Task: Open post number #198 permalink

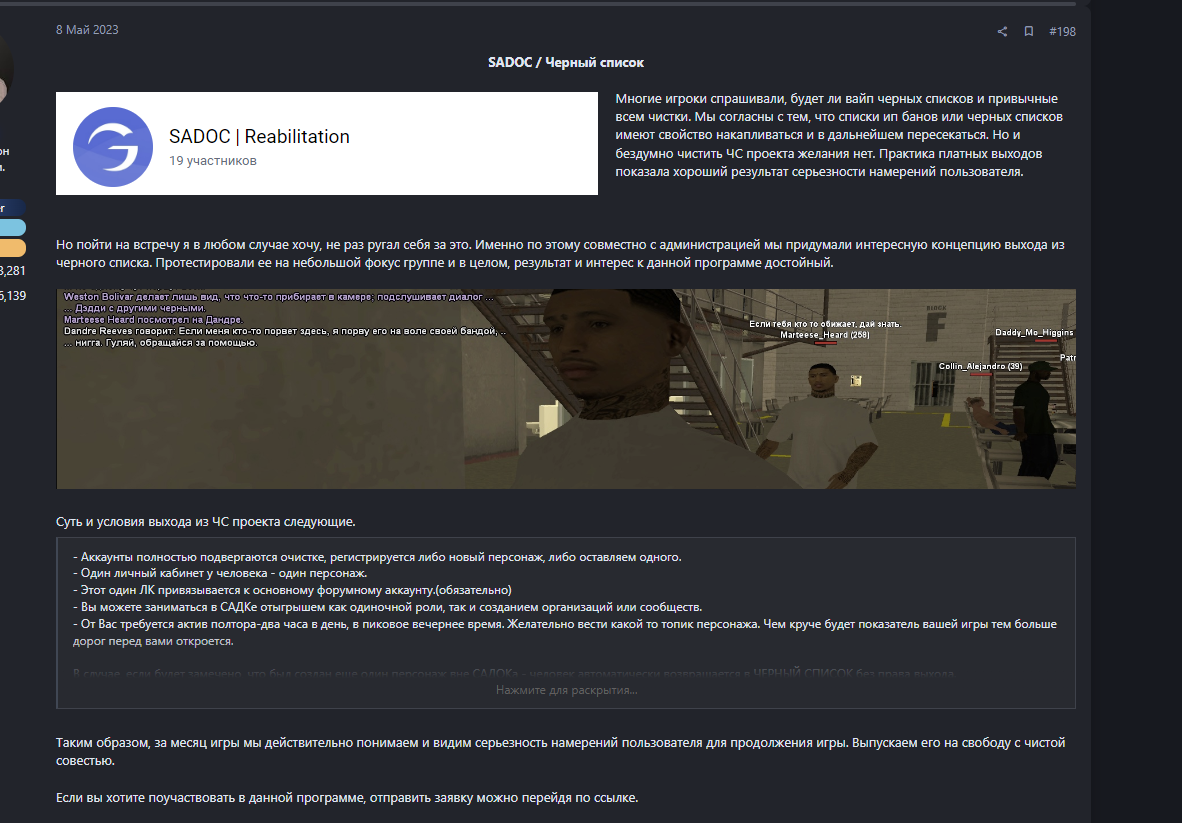Action: pos(1062,31)
